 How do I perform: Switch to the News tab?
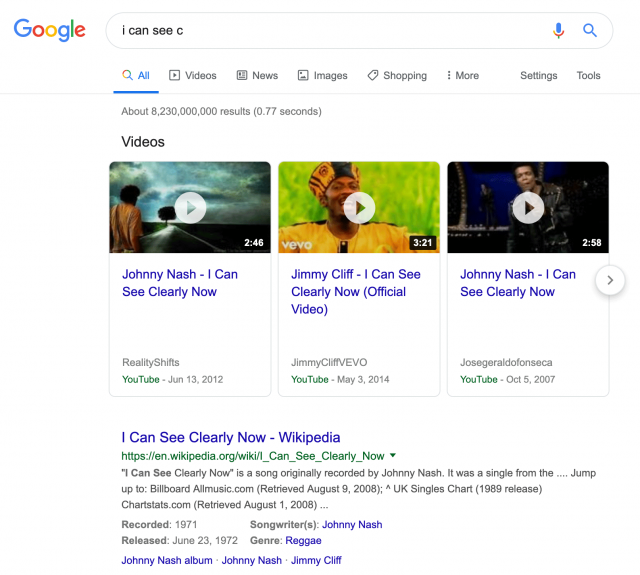coord(257,76)
